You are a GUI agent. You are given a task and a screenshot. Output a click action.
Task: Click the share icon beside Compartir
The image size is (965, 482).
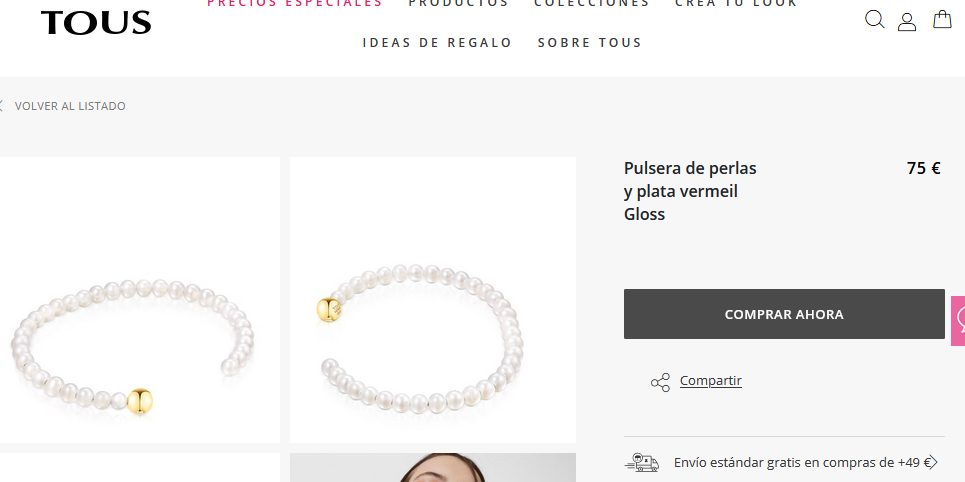660,382
